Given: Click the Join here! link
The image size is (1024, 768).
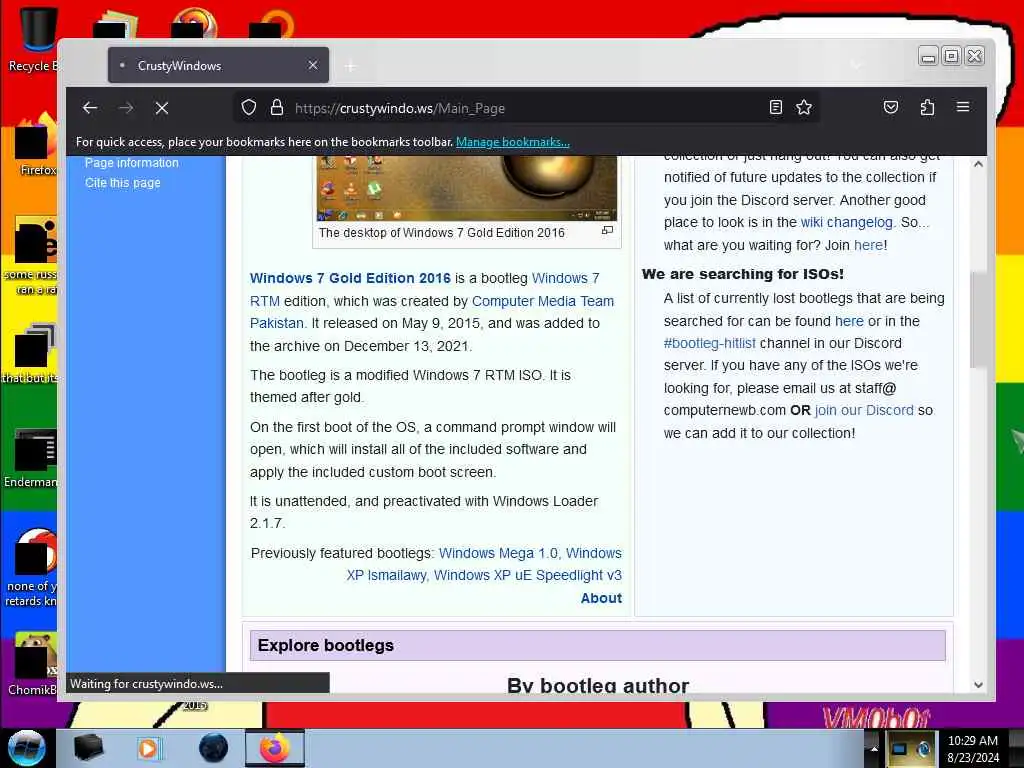Looking at the screenshot, I should click(x=869, y=245).
